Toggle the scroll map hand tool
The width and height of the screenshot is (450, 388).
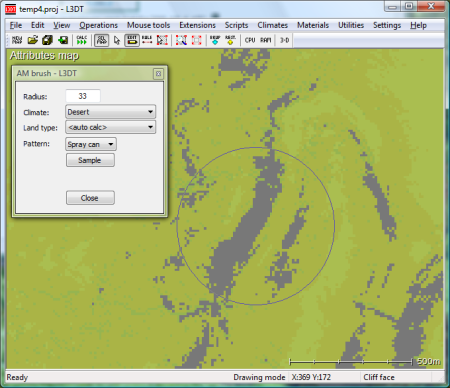pyautogui.click(x=101, y=40)
